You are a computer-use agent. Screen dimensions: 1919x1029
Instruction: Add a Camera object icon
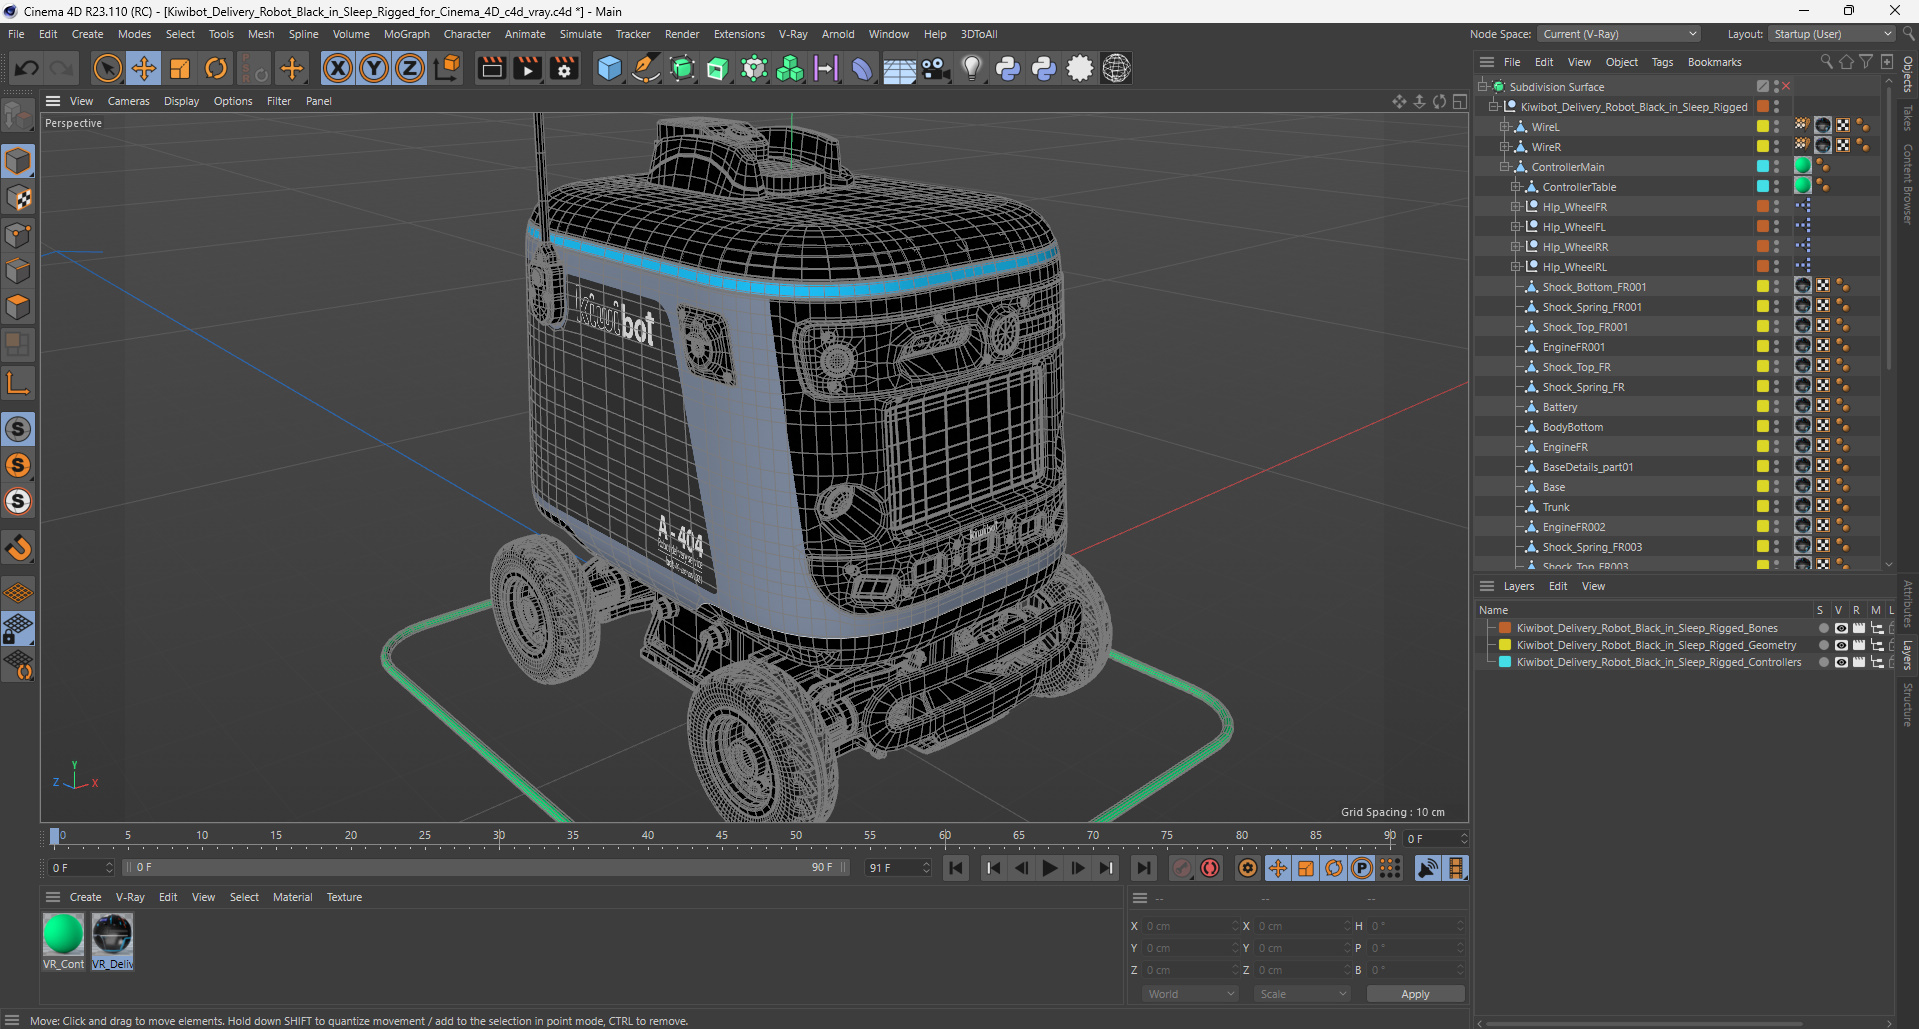(935, 68)
